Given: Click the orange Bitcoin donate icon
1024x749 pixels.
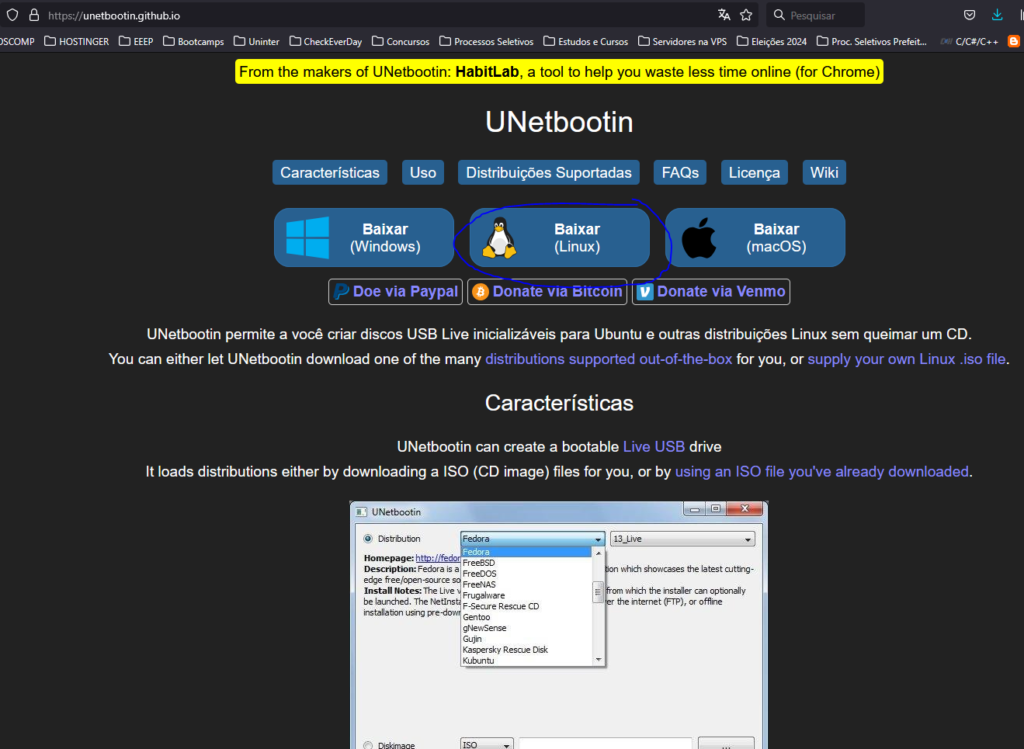Looking at the screenshot, I should coord(481,292).
